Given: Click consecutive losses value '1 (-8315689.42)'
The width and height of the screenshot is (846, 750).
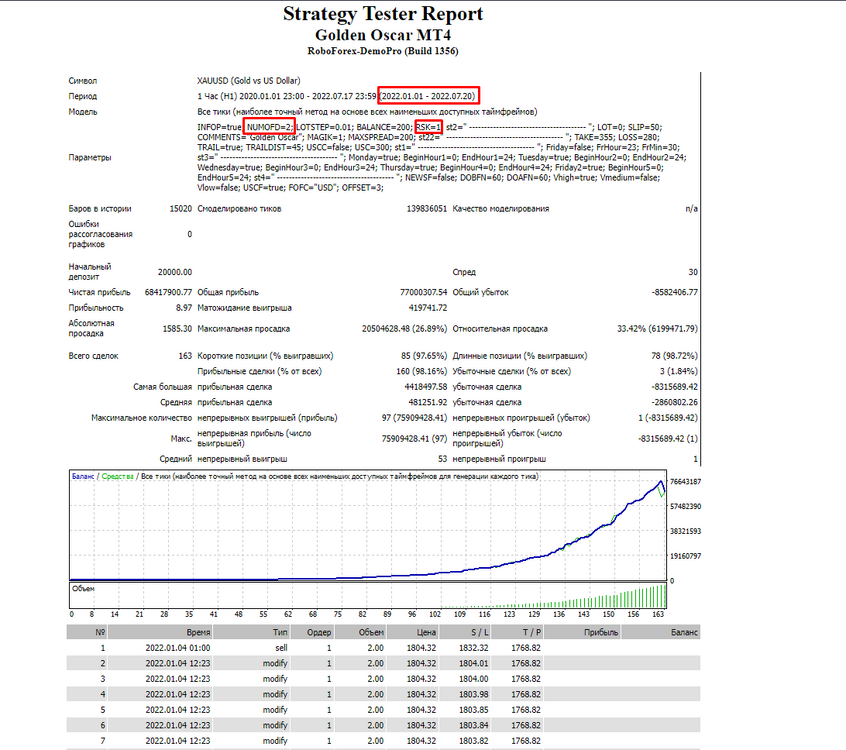Looking at the screenshot, I should (x=667, y=418).
